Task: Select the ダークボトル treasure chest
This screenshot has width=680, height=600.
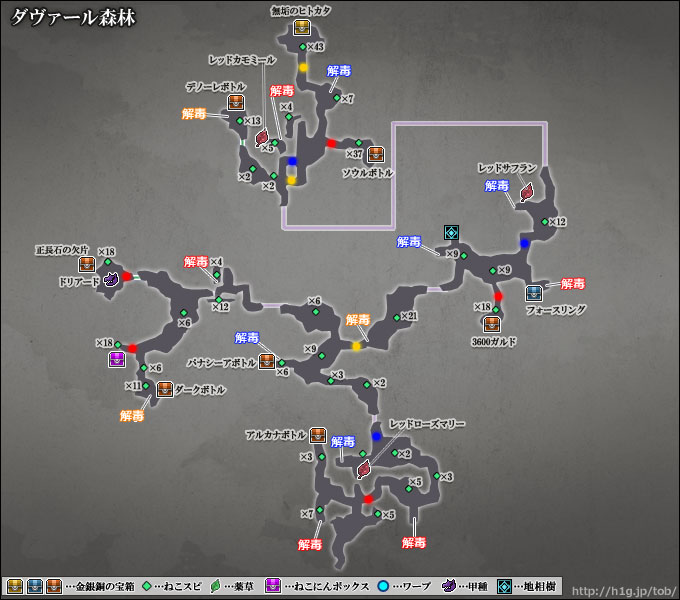Action: 164,389
